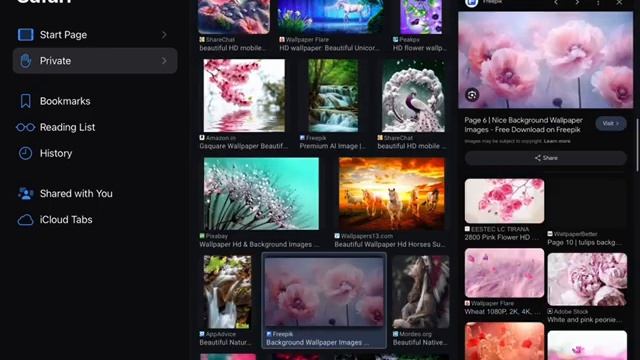The width and height of the screenshot is (640, 360).
Task: Select the highlighted Freepik pink poppies thumbnail
Action: pyautogui.click(x=324, y=292)
